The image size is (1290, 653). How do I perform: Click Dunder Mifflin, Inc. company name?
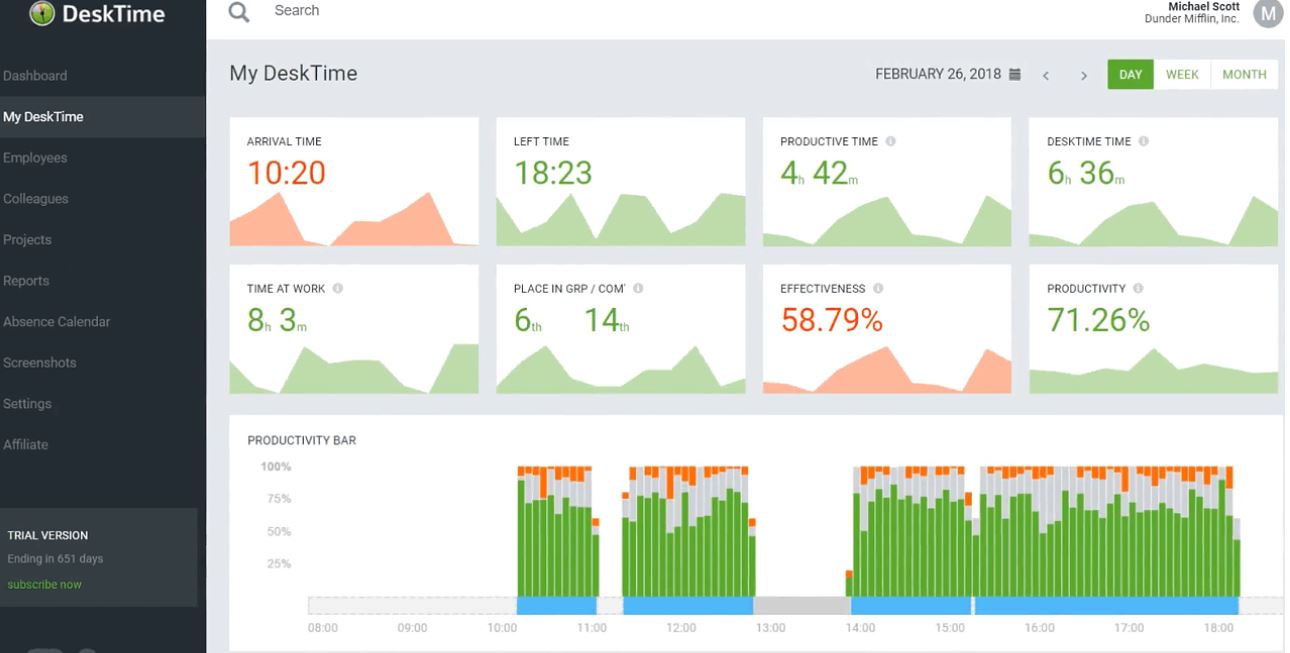click(1192, 19)
